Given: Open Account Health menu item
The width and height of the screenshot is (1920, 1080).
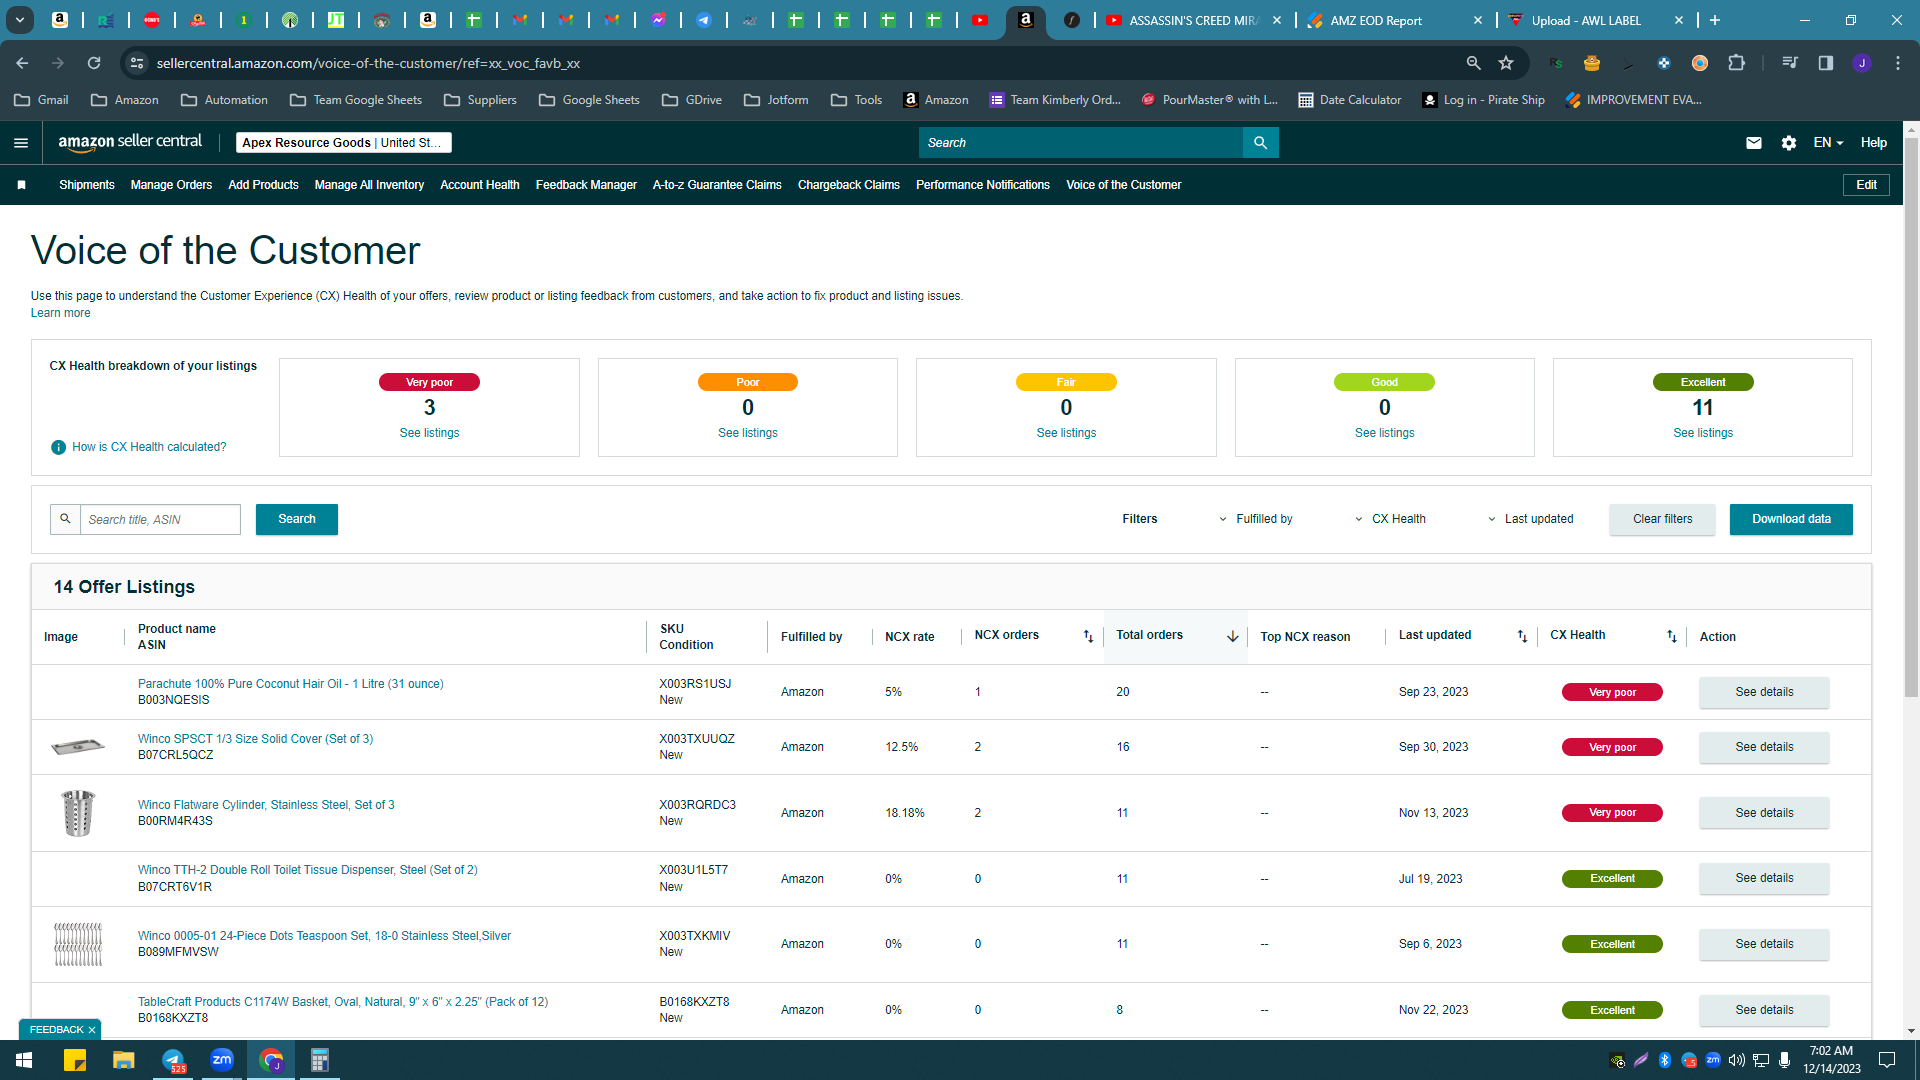Looking at the screenshot, I should pyautogui.click(x=480, y=185).
